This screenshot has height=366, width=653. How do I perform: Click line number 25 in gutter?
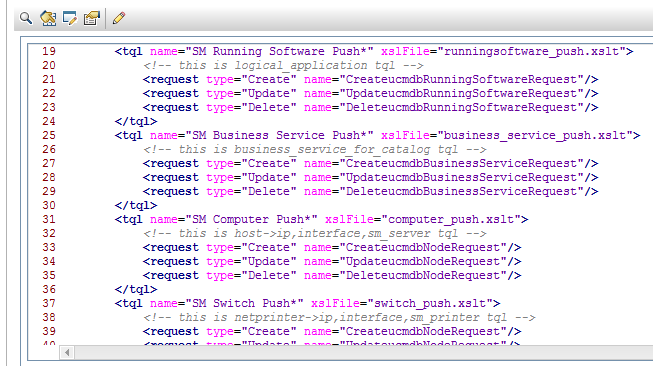49,135
